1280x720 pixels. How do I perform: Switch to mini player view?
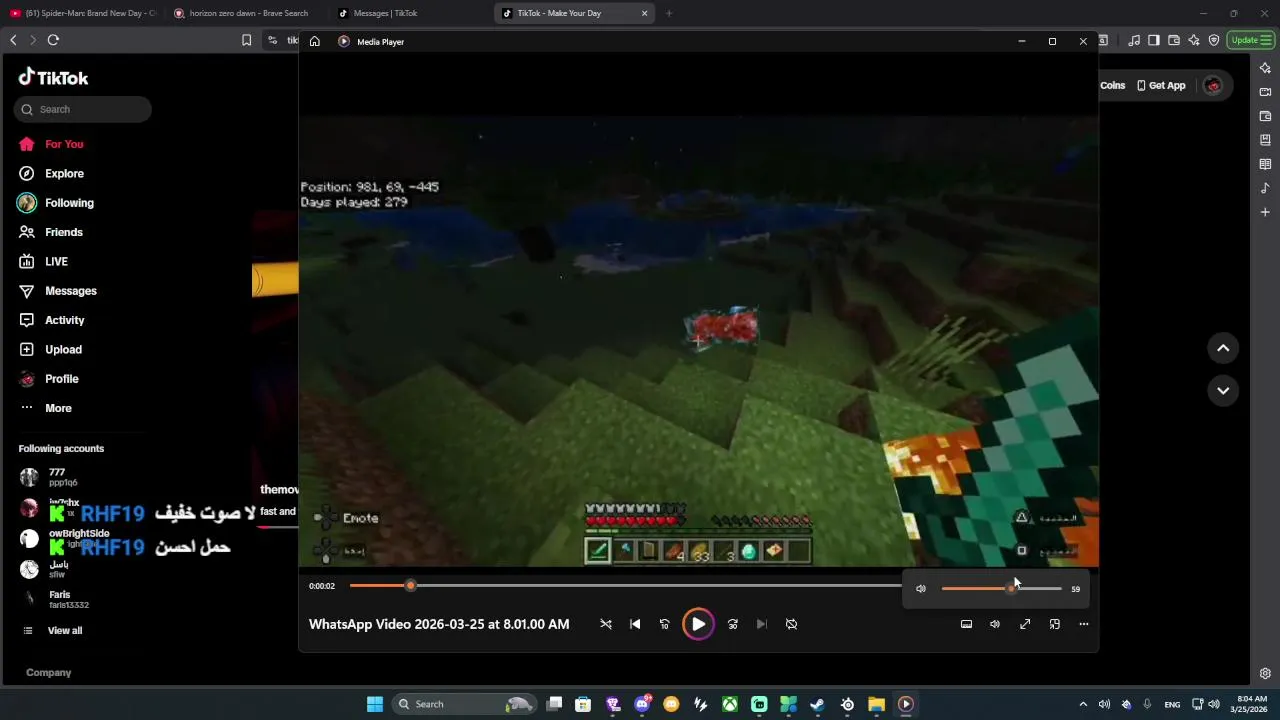click(x=1054, y=624)
